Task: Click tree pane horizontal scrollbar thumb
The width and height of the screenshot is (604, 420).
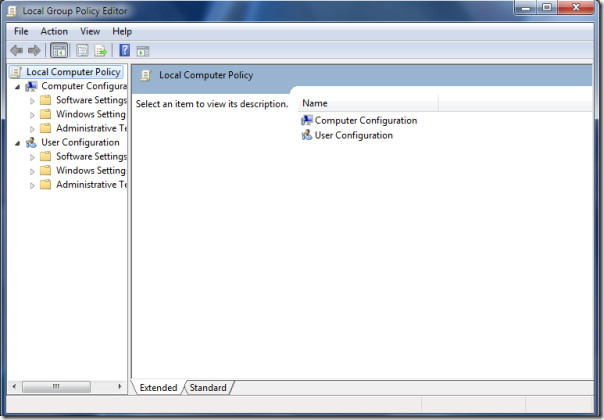Action: (x=56, y=386)
